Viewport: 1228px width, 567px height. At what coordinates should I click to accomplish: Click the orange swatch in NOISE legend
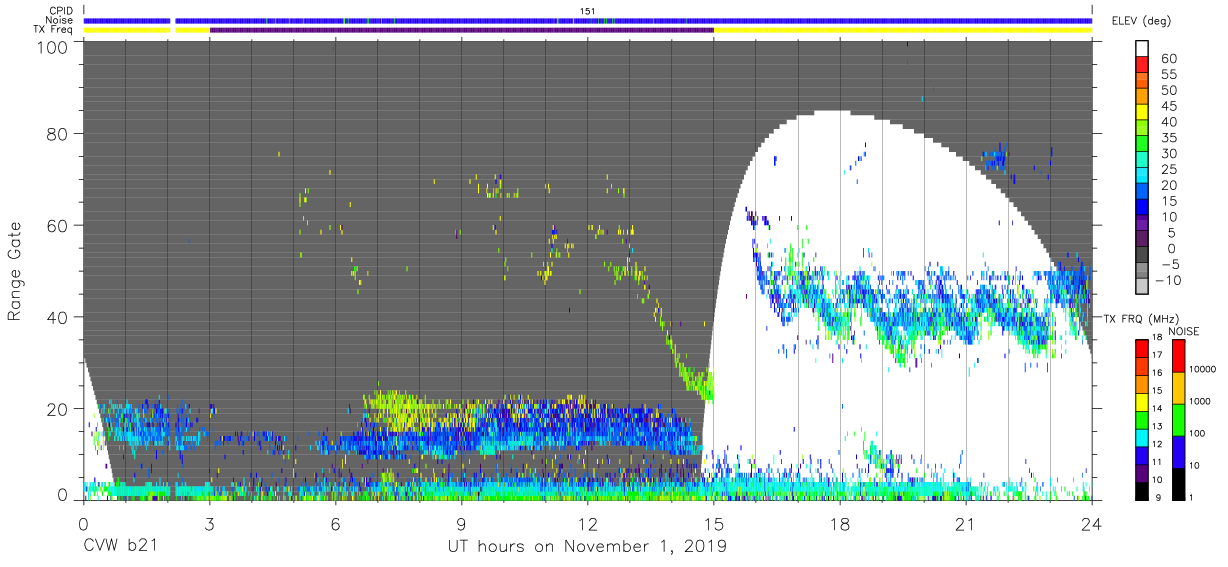pyautogui.click(x=1181, y=388)
